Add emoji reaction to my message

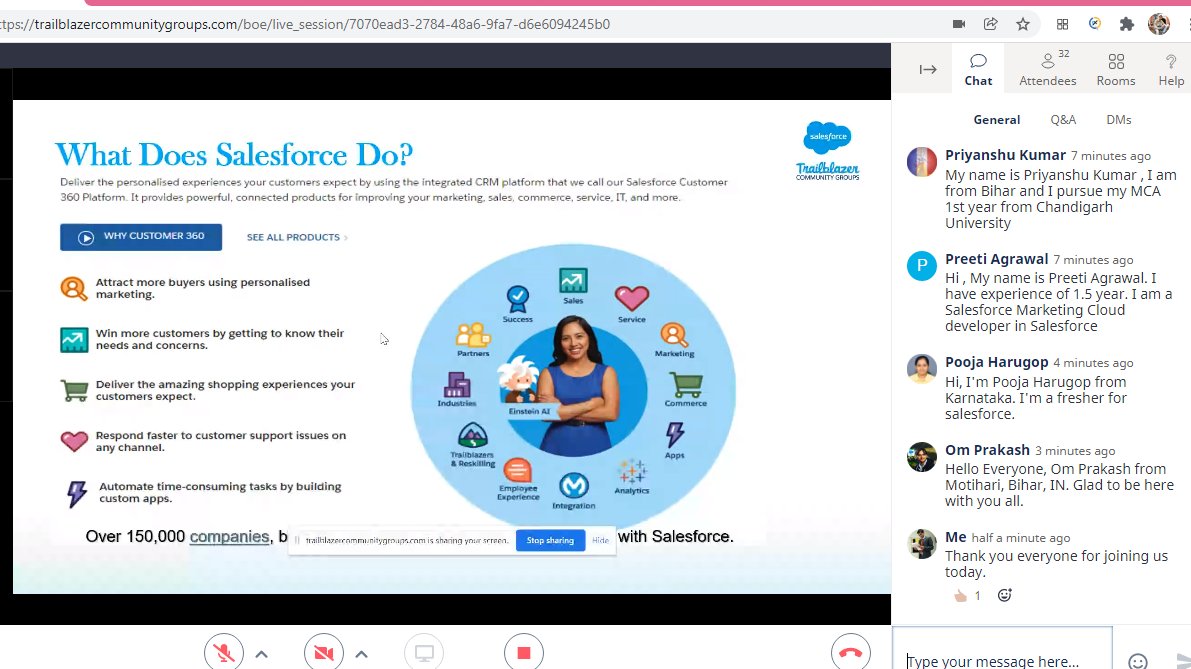point(1004,595)
